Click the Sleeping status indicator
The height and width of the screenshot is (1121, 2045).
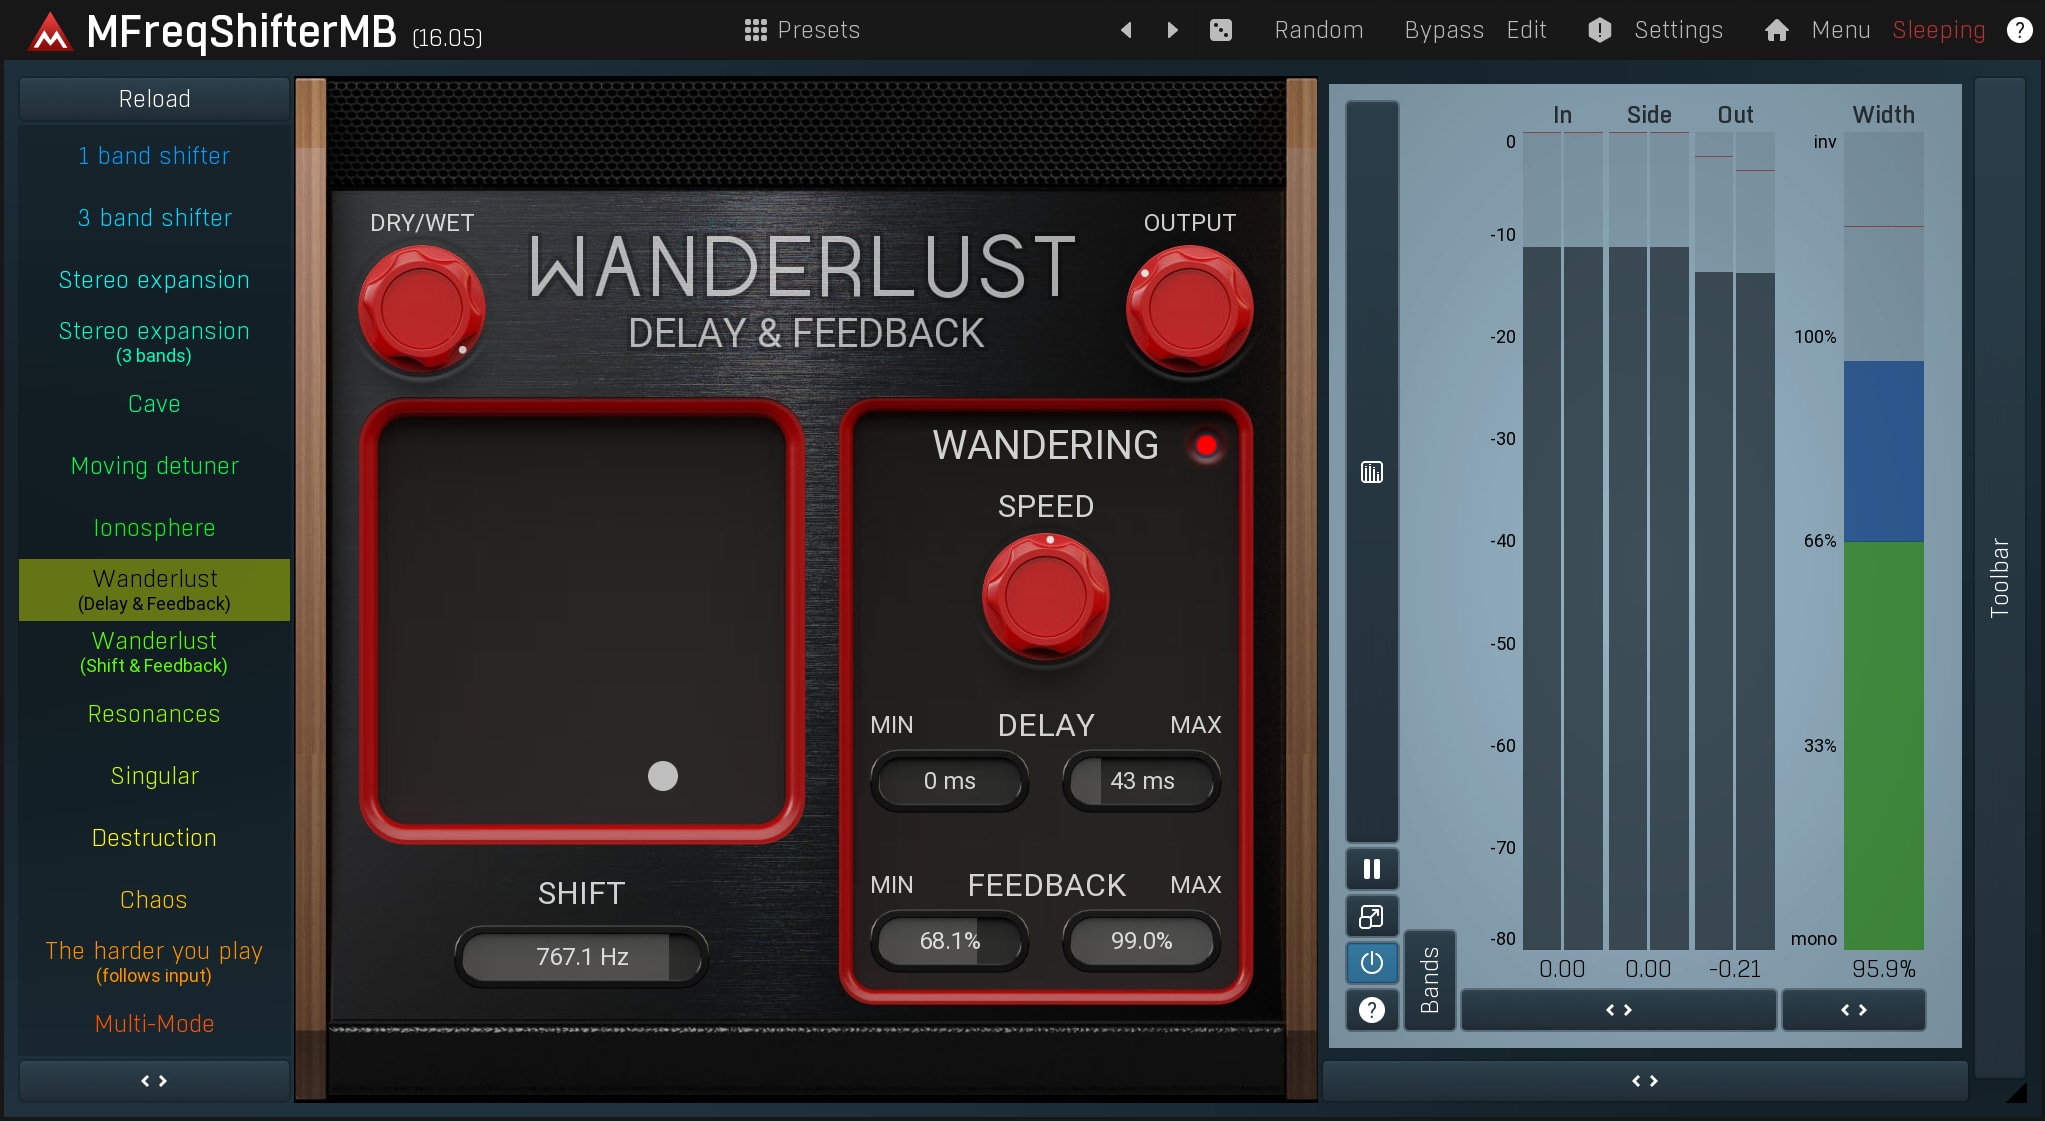click(1938, 30)
